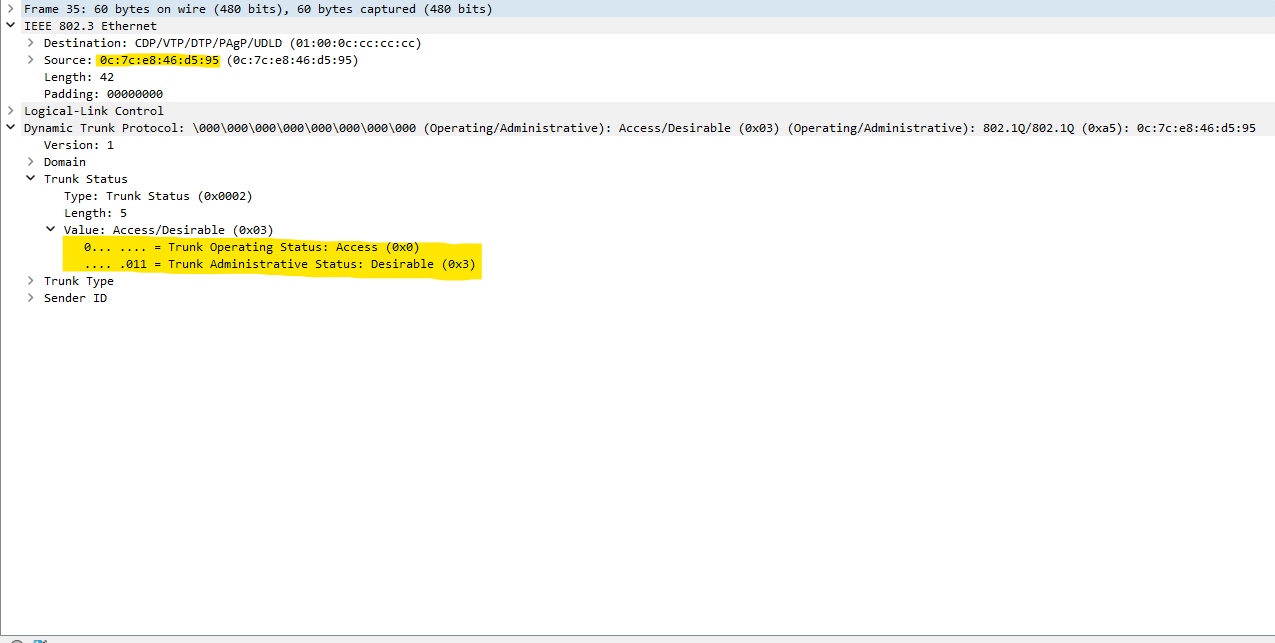Expand the Destination field arrow

click(x=31, y=43)
